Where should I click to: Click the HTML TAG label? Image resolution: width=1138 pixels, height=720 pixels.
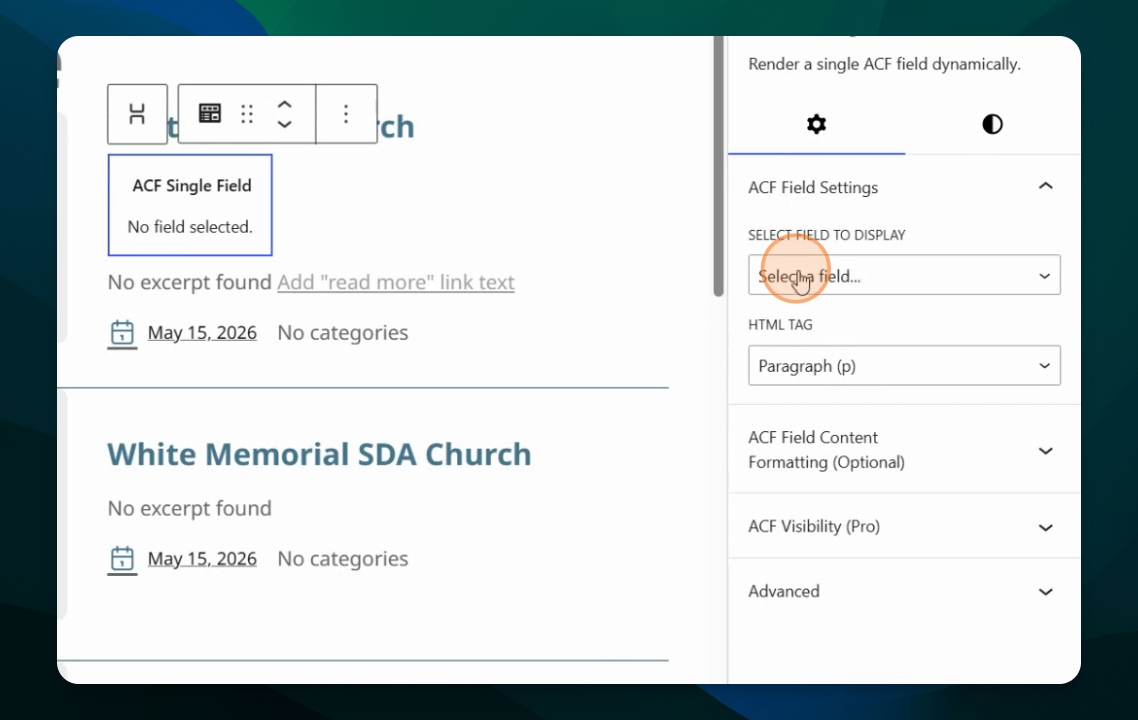pyautogui.click(x=780, y=324)
